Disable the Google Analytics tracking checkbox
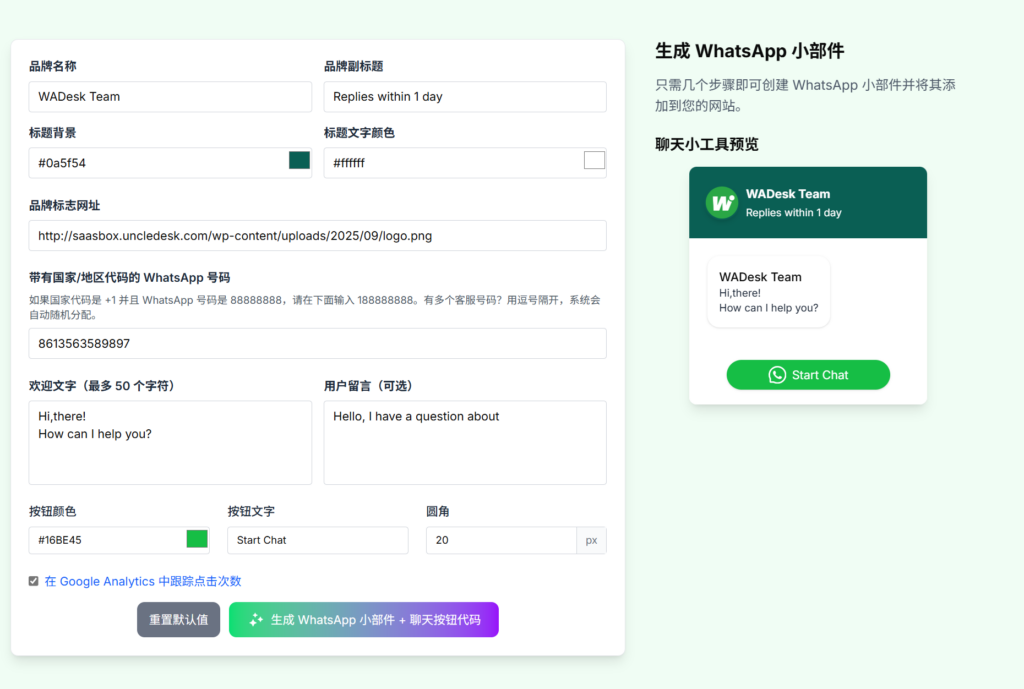Viewport: 1024px width, 689px height. pyautogui.click(x=33, y=580)
